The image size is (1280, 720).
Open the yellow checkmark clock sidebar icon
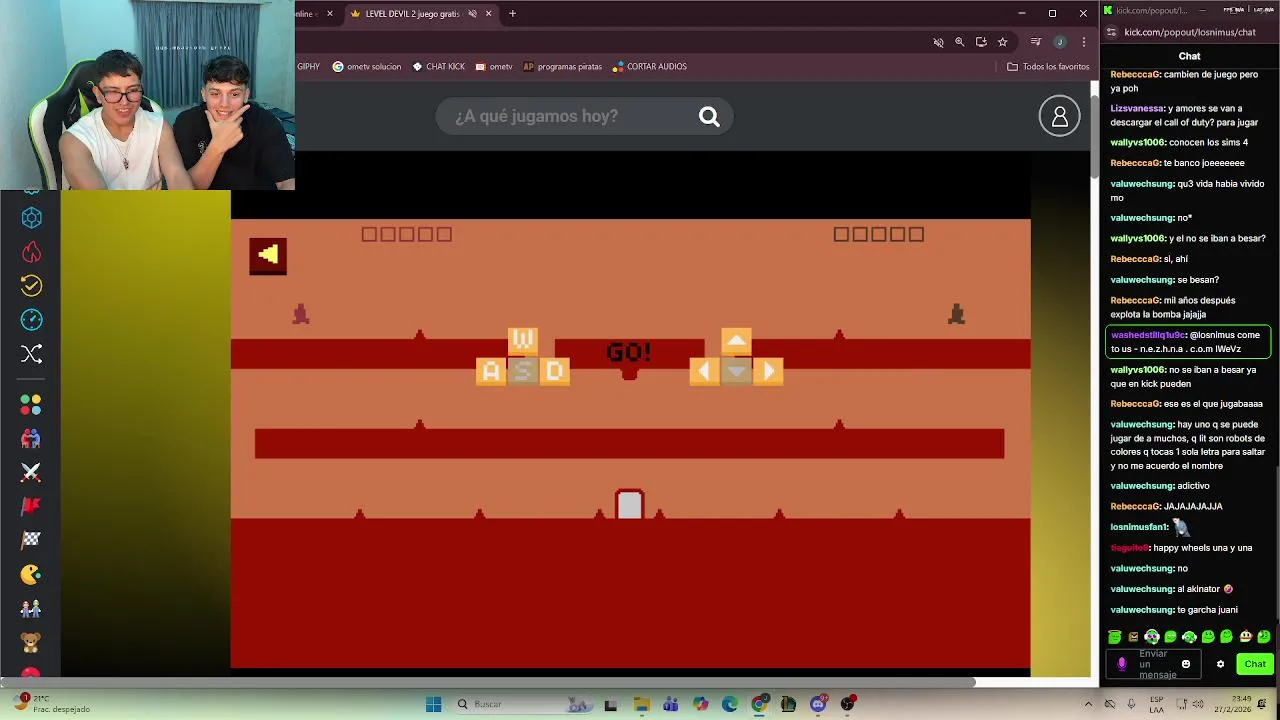[31, 286]
